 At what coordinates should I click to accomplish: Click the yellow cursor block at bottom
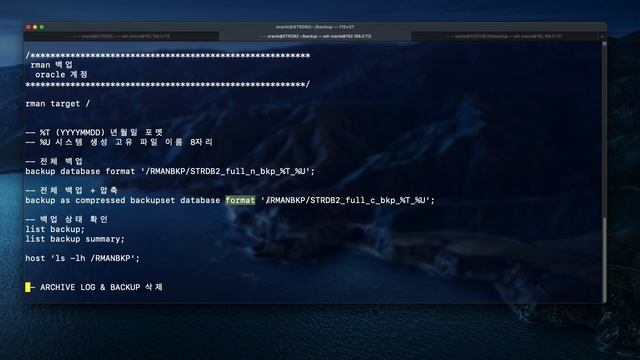click(28, 287)
